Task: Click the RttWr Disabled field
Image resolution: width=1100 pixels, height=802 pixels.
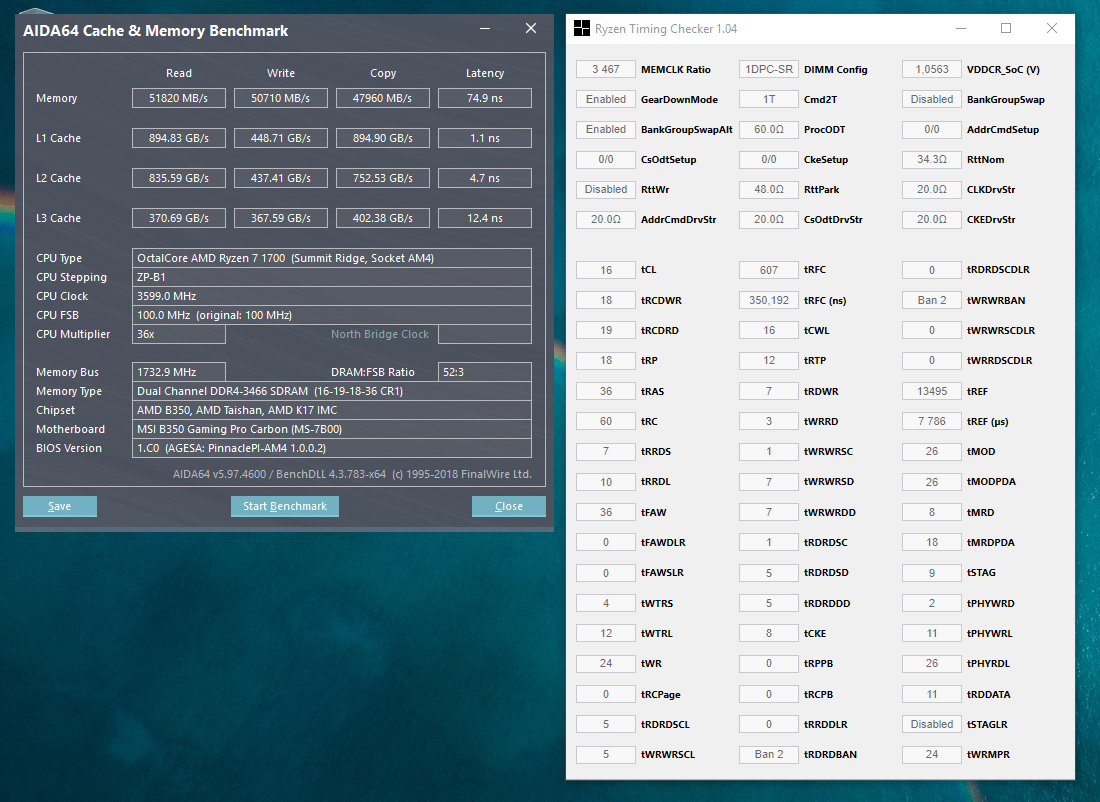Action: [605, 189]
